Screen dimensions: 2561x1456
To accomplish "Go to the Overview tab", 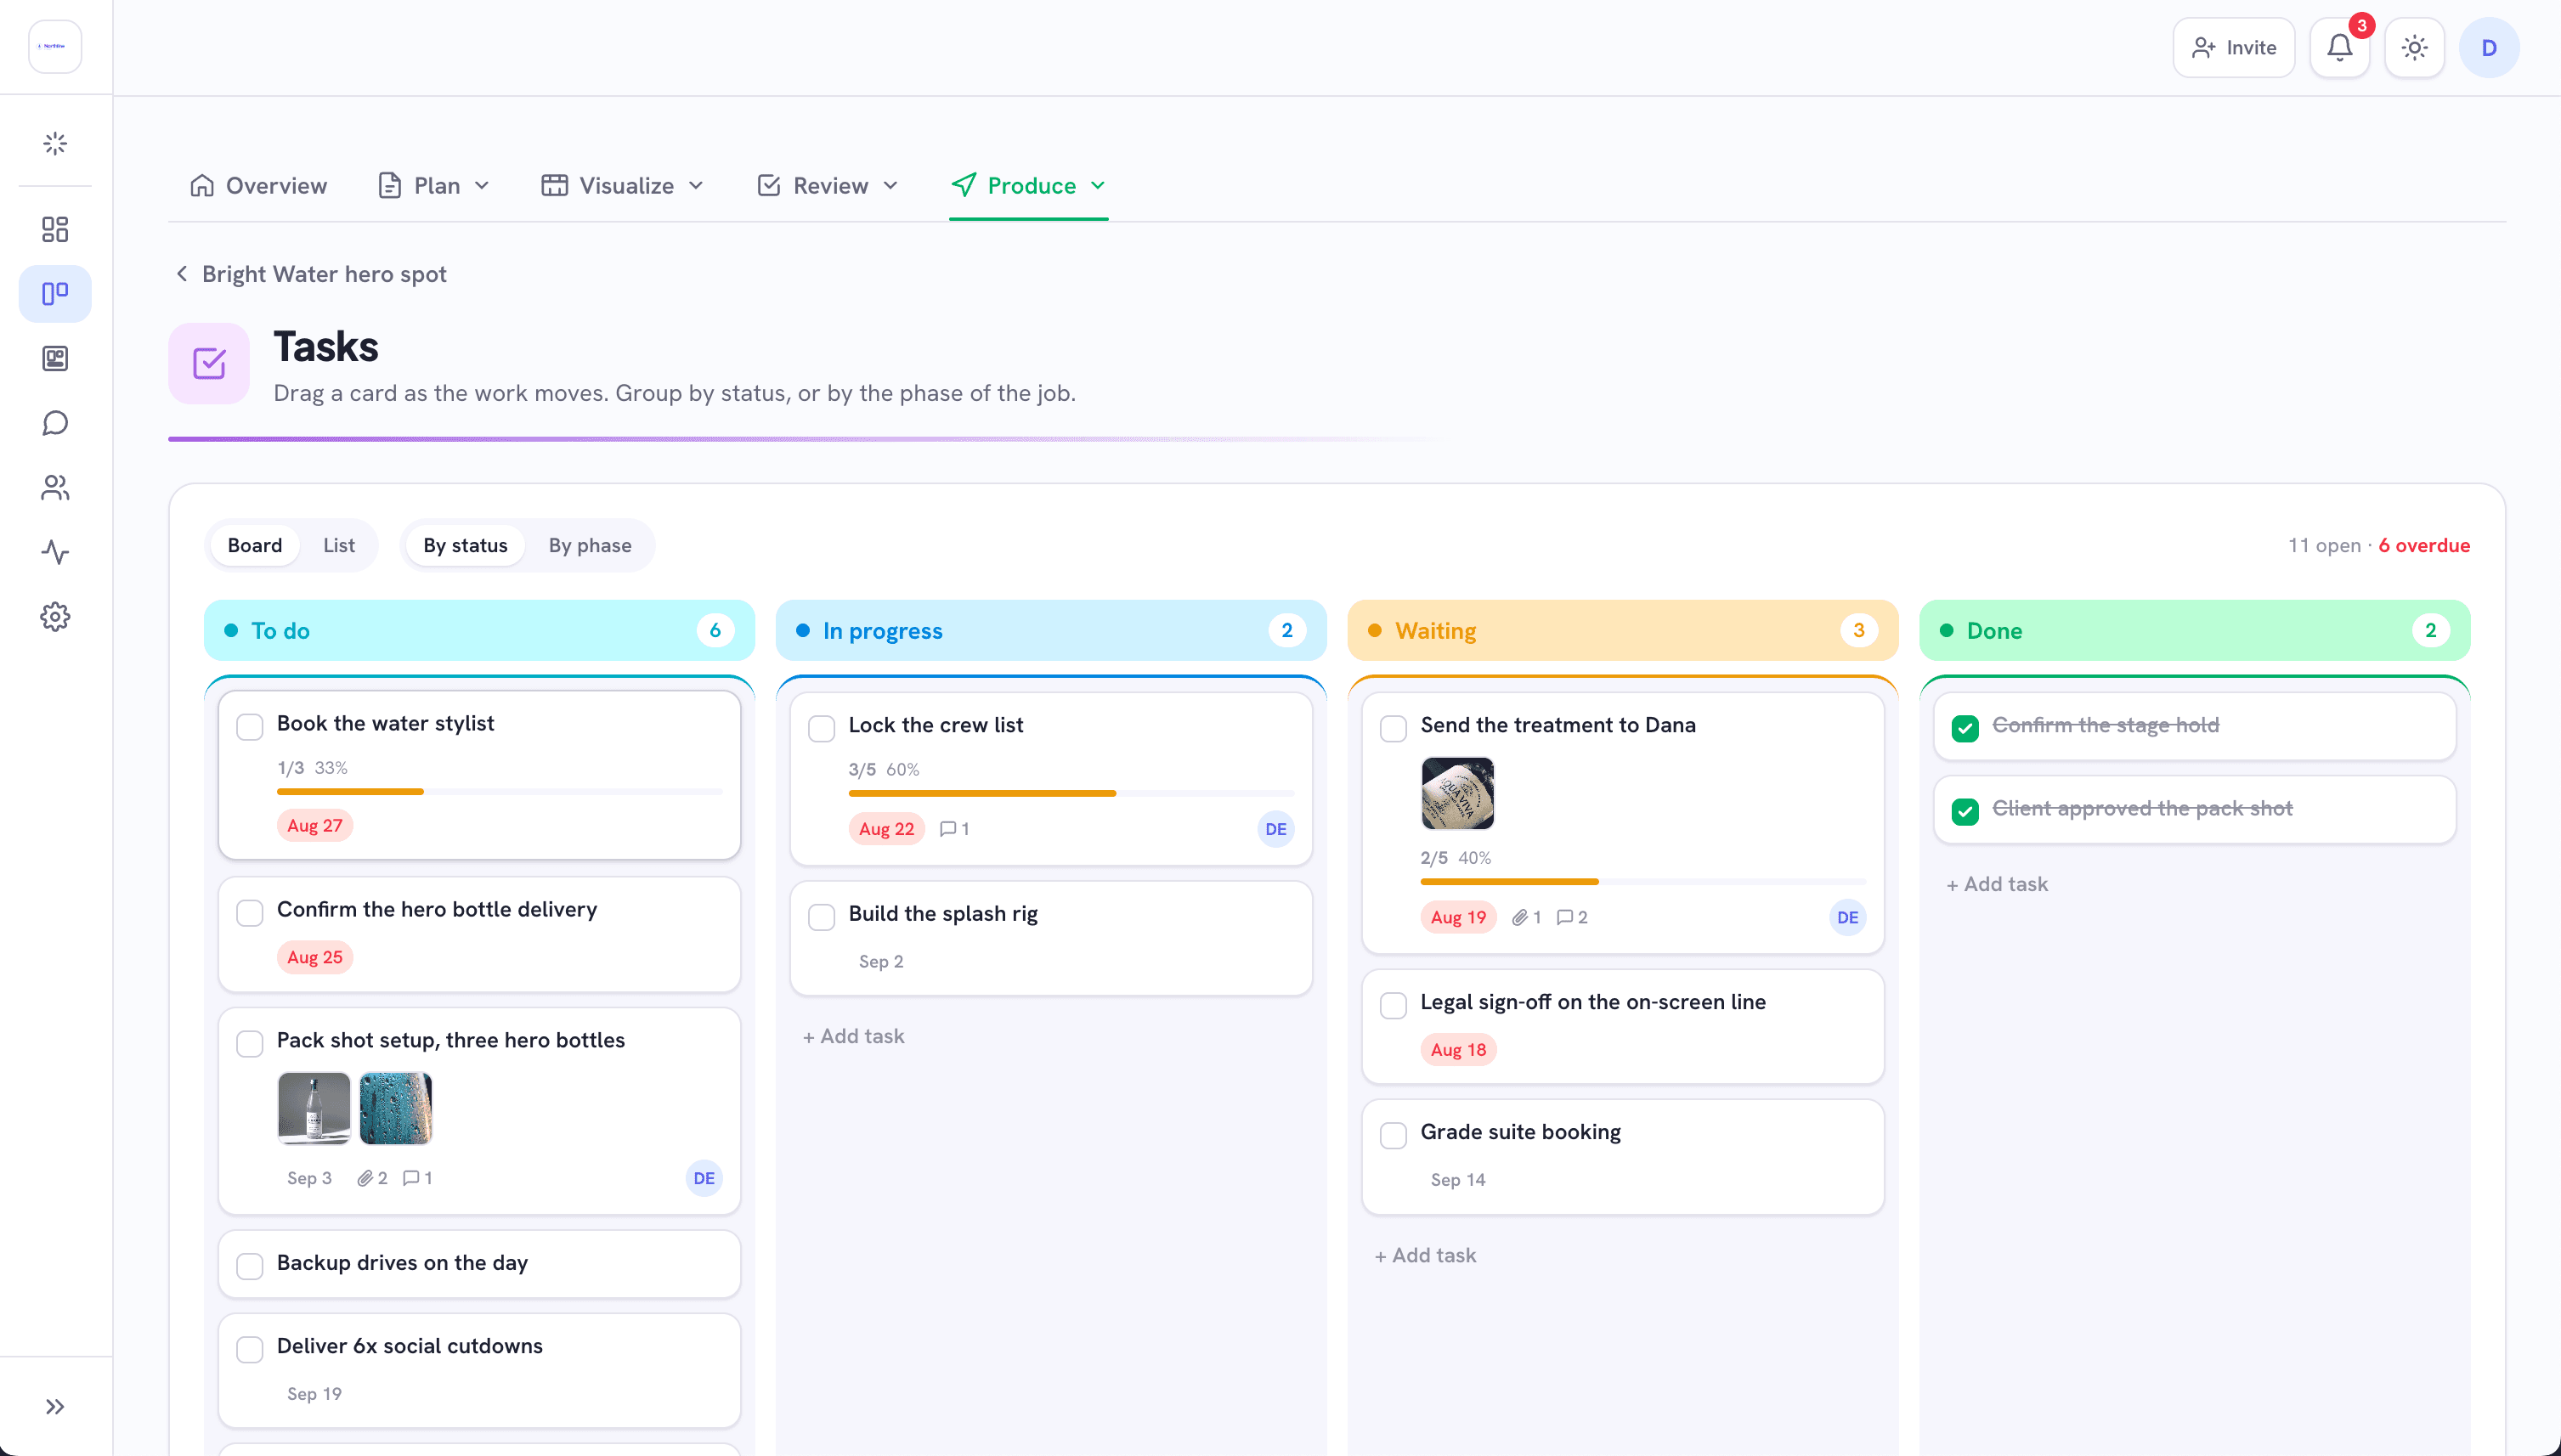I will (259, 186).
